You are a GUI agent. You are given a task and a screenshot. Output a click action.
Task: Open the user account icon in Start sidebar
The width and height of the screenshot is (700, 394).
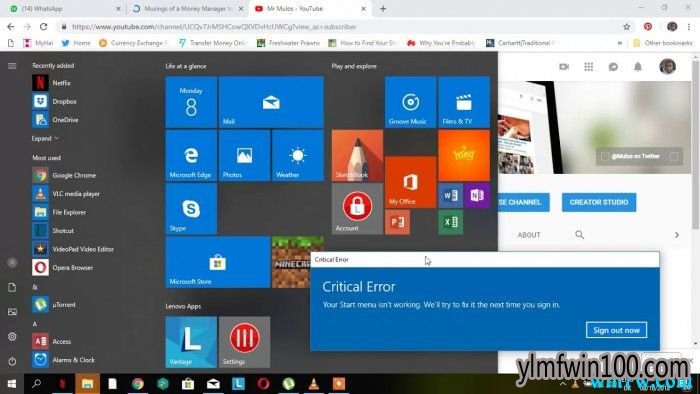(12, 263)
